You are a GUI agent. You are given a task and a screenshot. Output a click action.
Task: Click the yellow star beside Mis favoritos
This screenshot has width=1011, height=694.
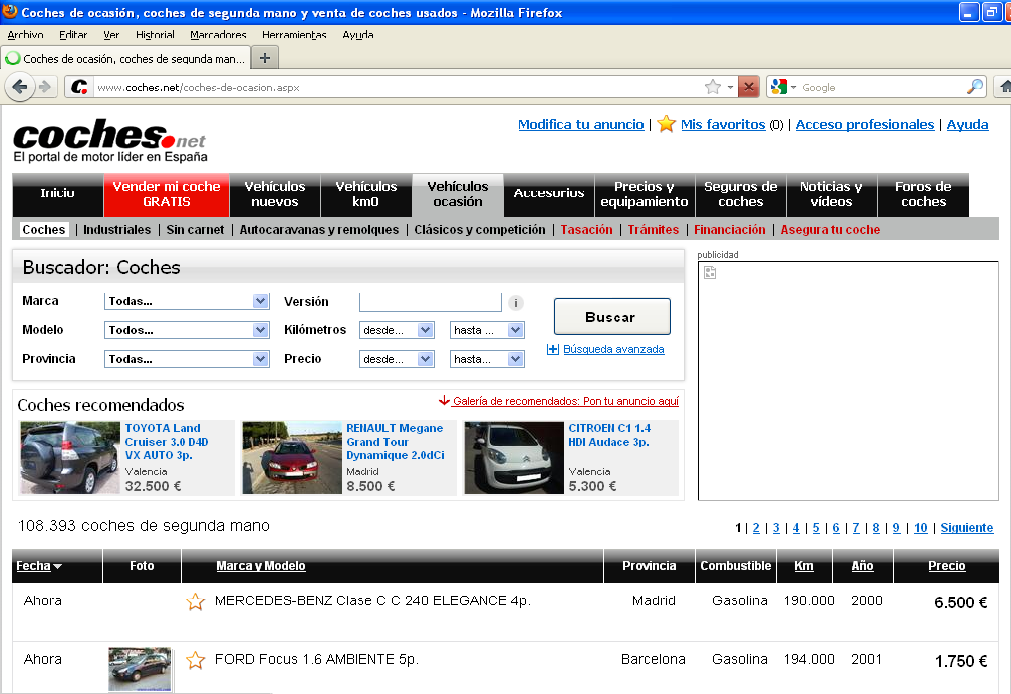tap(667, 124)
